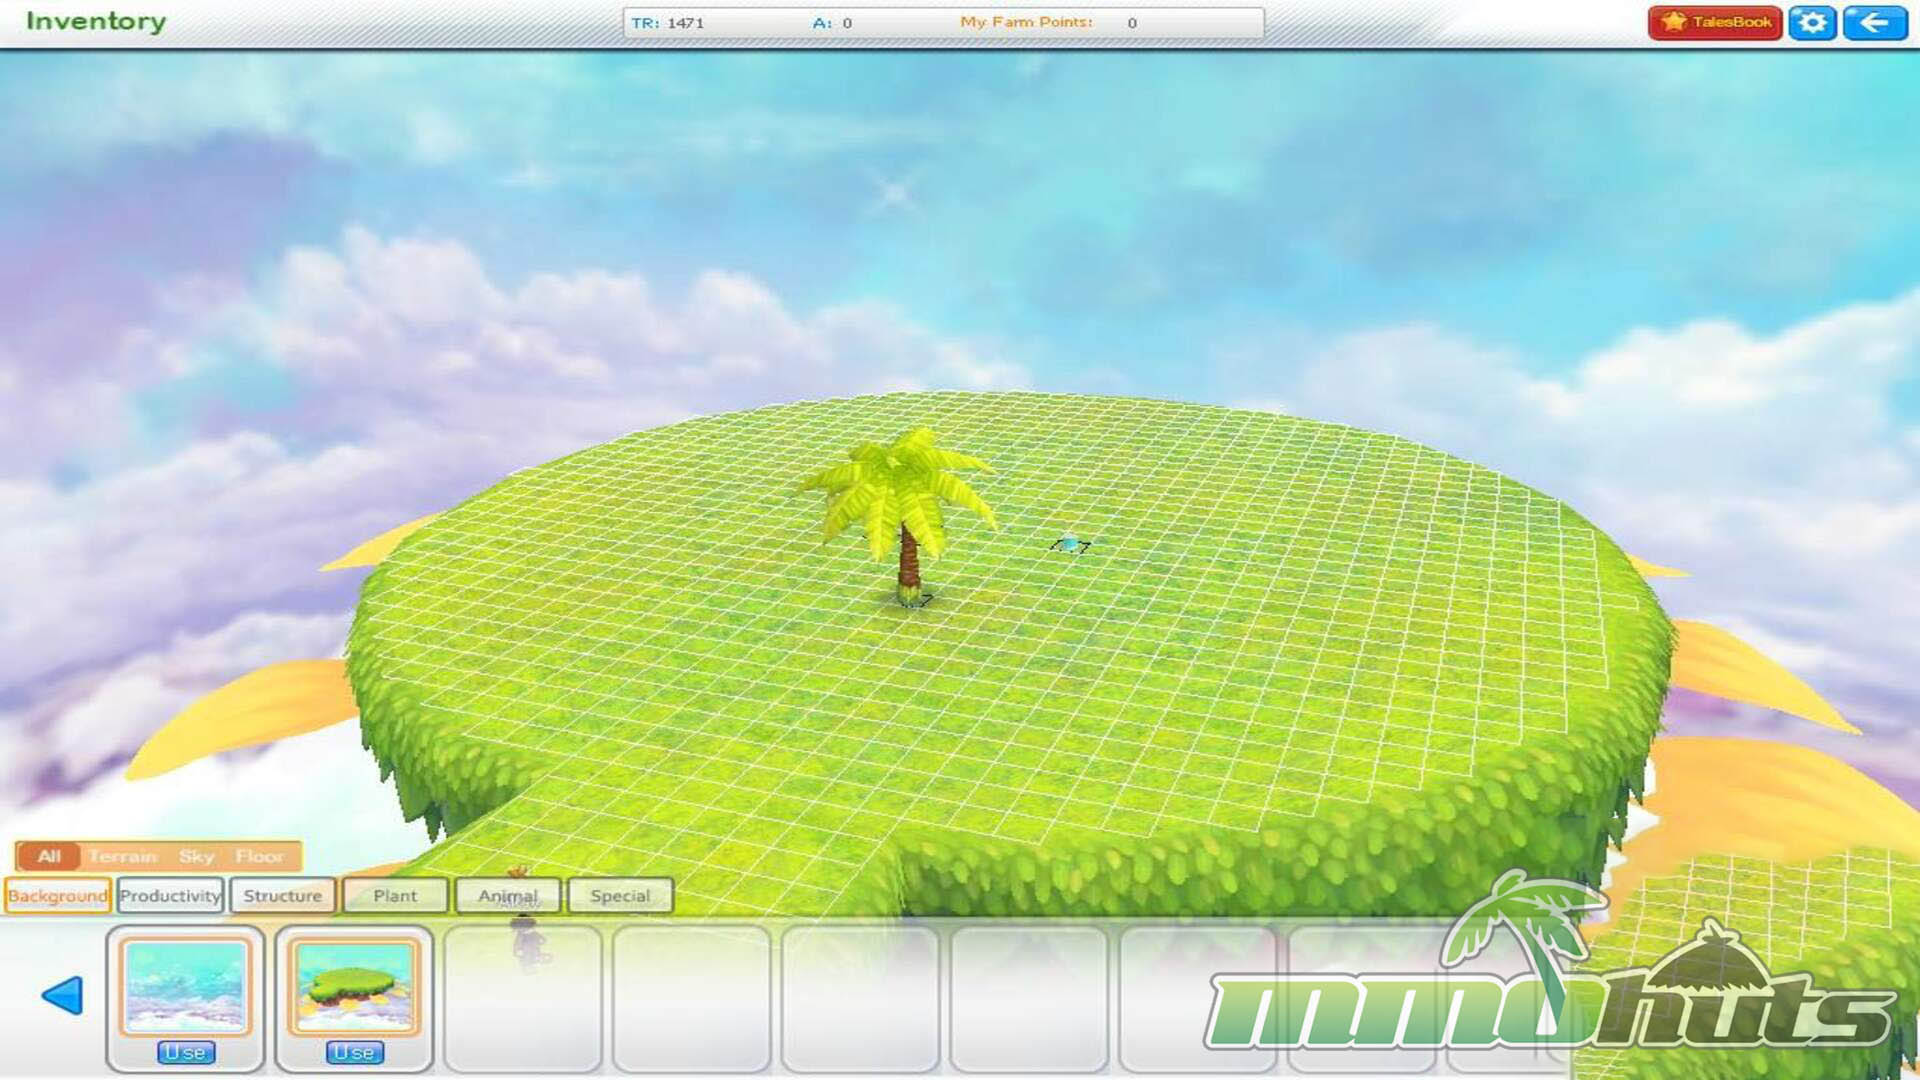The height and width of the screenshot is (1080, 1920).
Task: Select the sky background thumbnail
Action: click(x=185, y=987)
